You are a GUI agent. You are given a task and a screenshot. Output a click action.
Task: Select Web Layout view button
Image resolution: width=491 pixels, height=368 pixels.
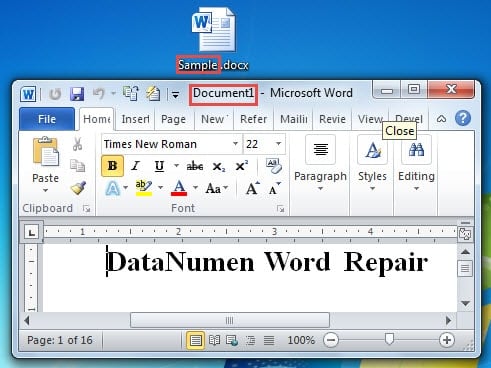click(x=232, y=340)
